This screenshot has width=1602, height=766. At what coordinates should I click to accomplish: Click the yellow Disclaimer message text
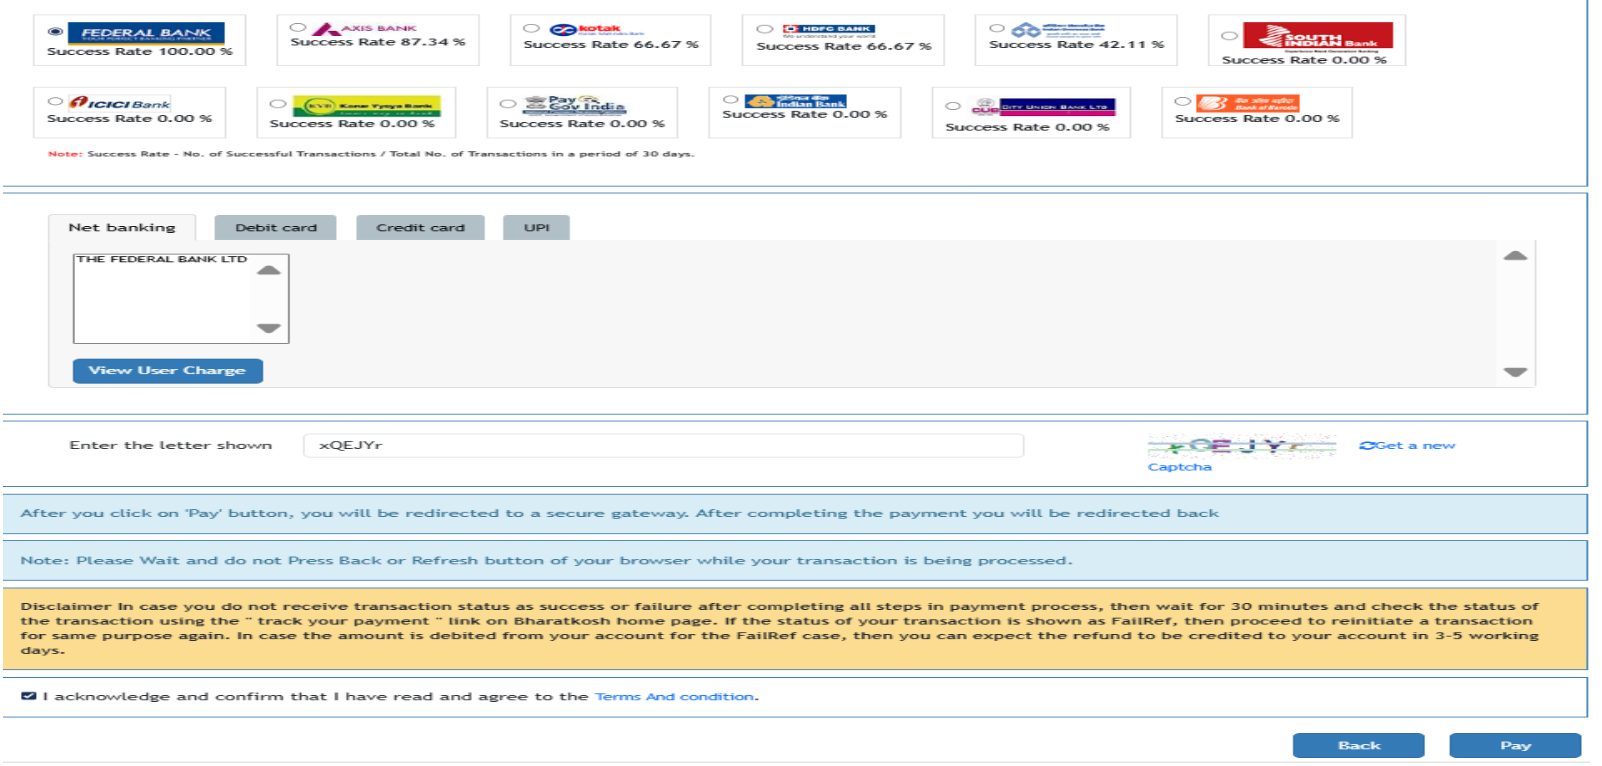780,629
